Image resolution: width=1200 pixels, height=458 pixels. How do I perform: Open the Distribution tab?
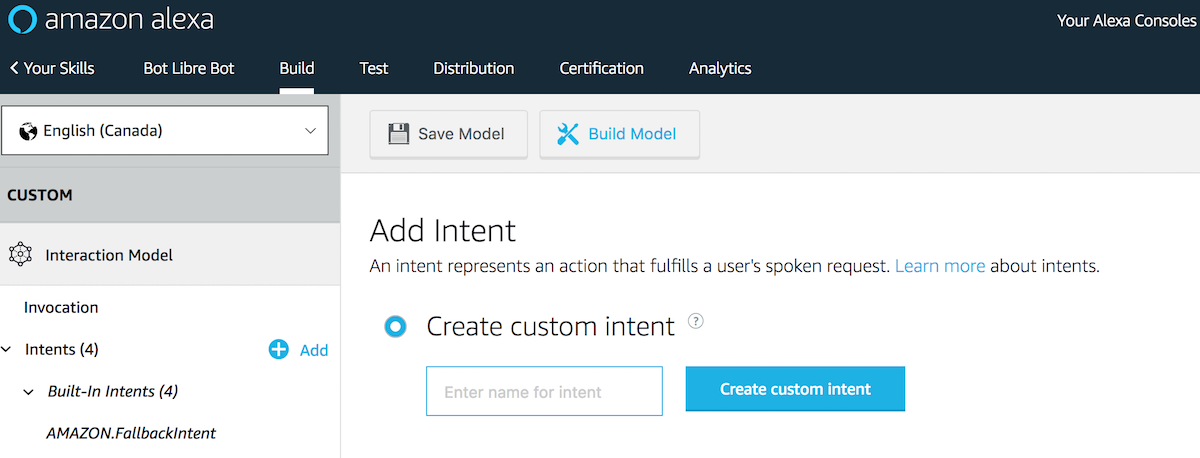473,68
